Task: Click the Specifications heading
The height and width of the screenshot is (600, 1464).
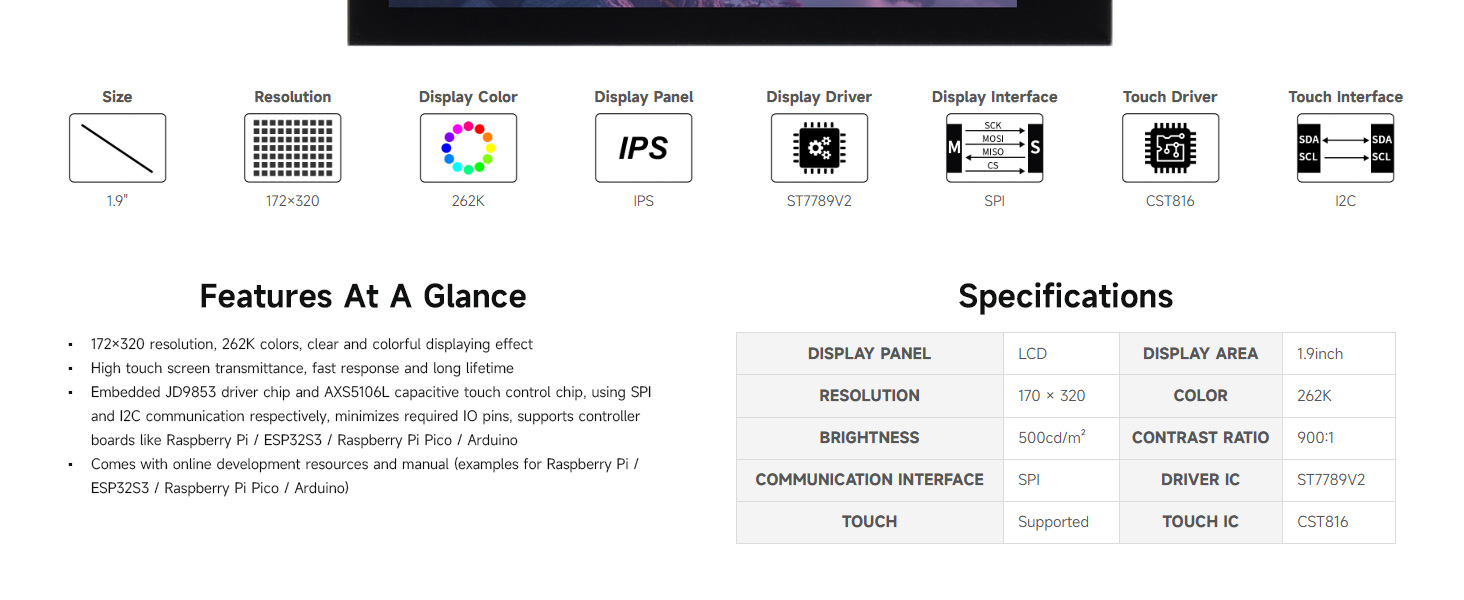Action: (1065, 296)
